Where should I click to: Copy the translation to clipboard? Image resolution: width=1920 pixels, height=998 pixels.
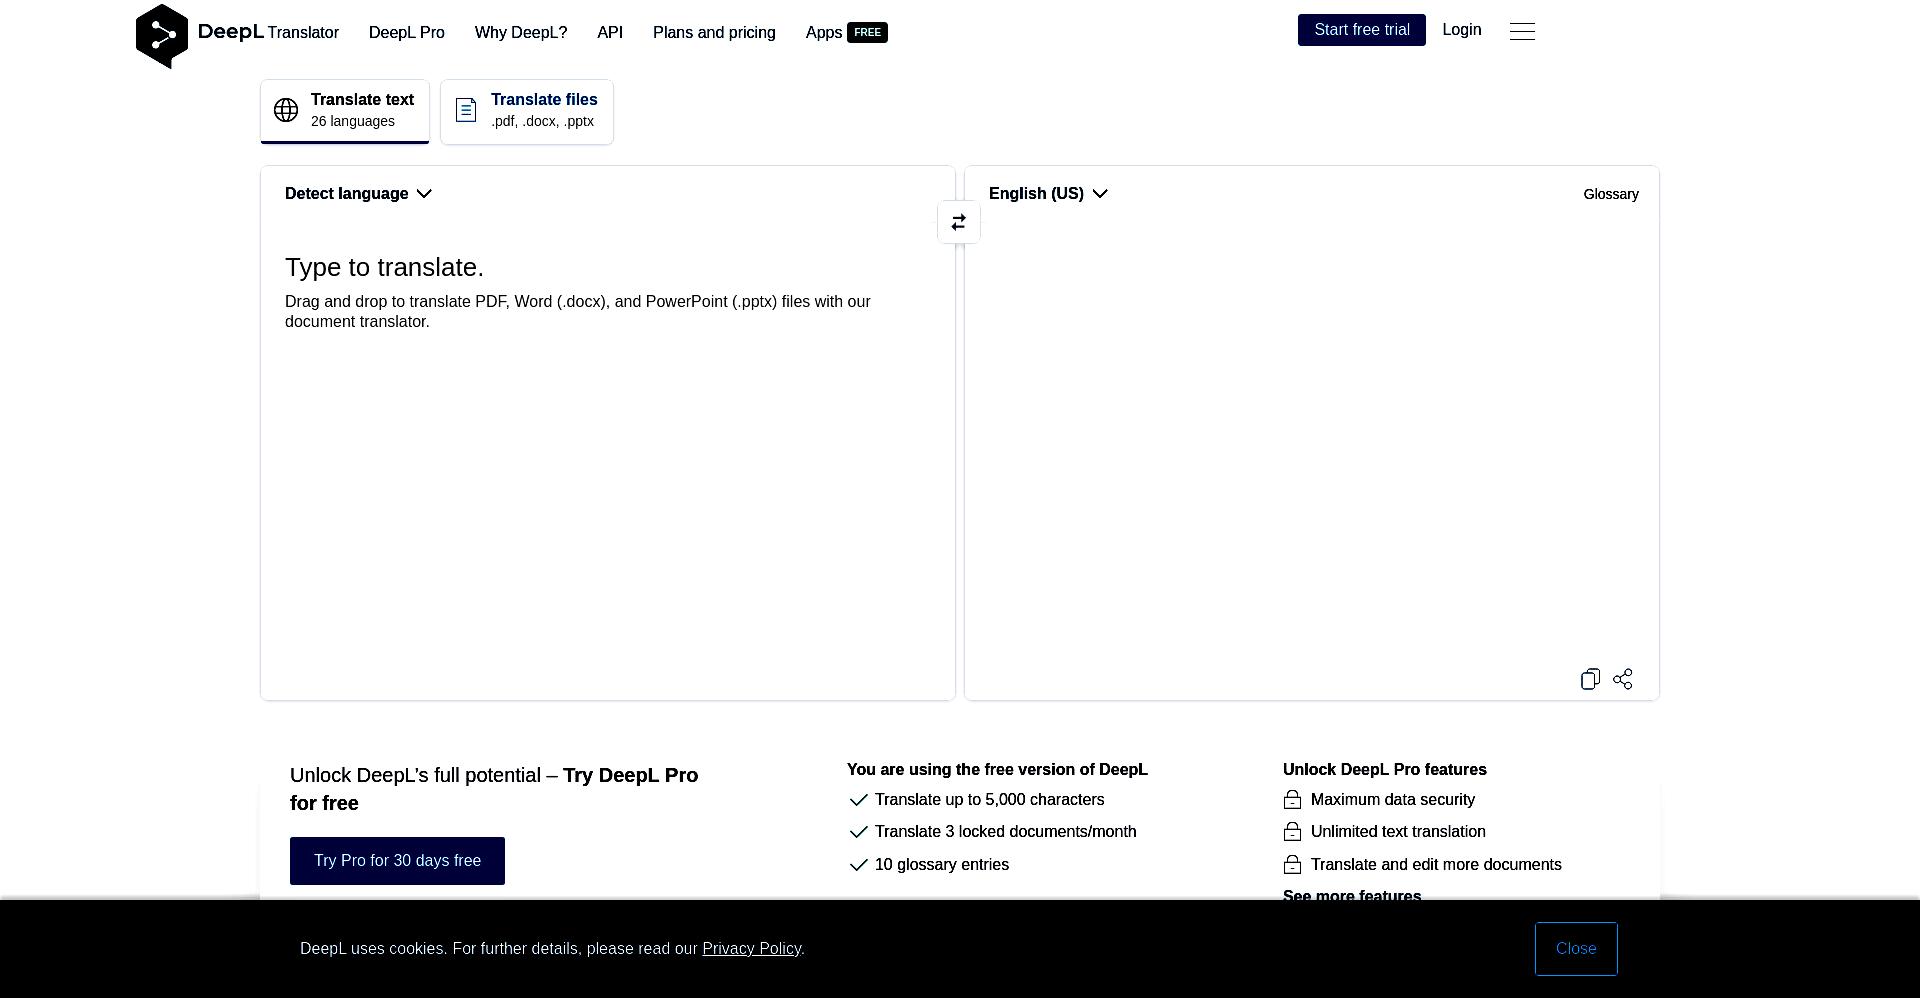[1590, 679]
